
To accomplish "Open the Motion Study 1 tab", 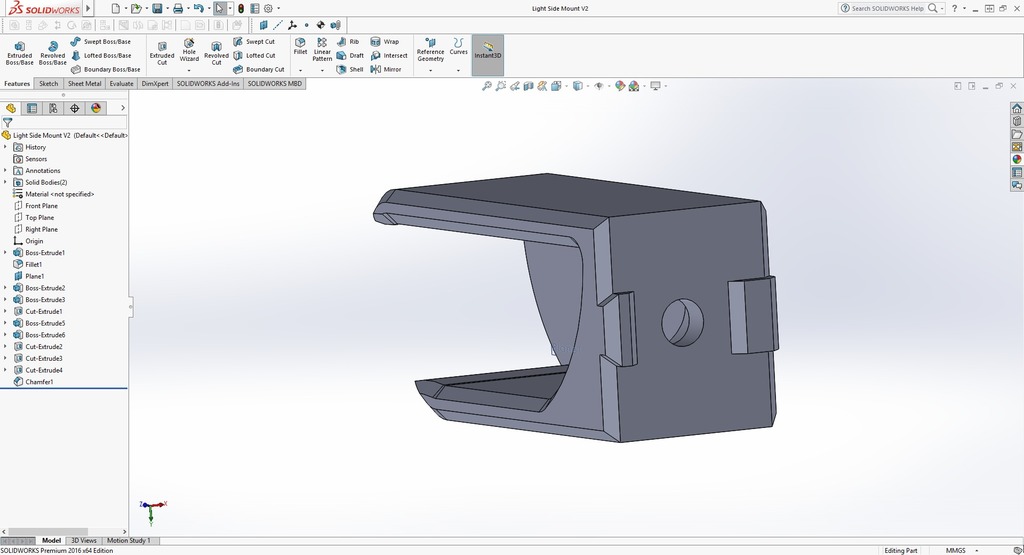I will (x=129, y=541).
